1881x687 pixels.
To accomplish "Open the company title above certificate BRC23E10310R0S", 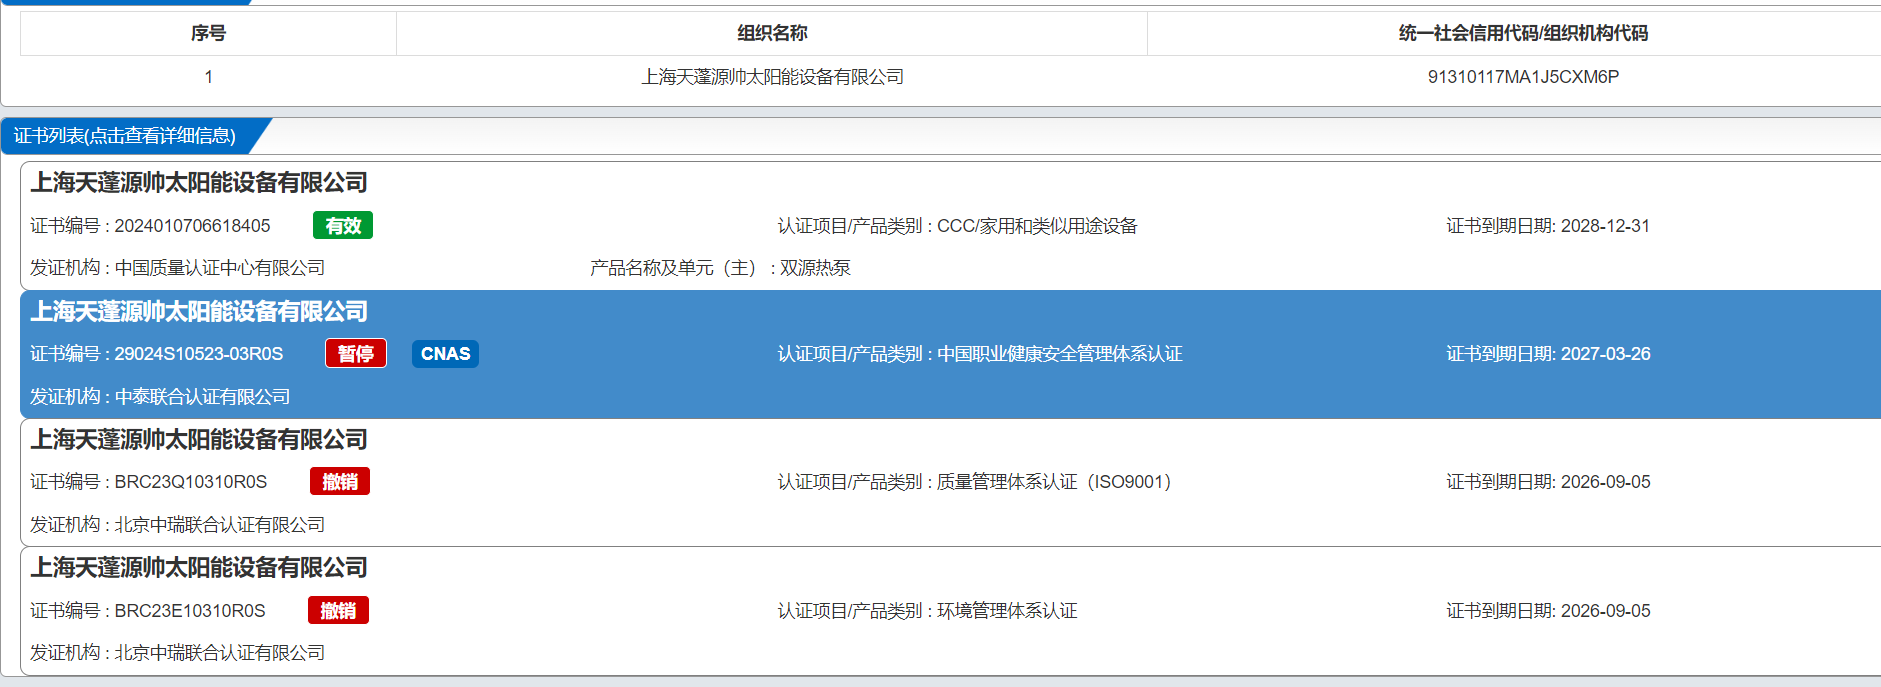I will [199, 568].
